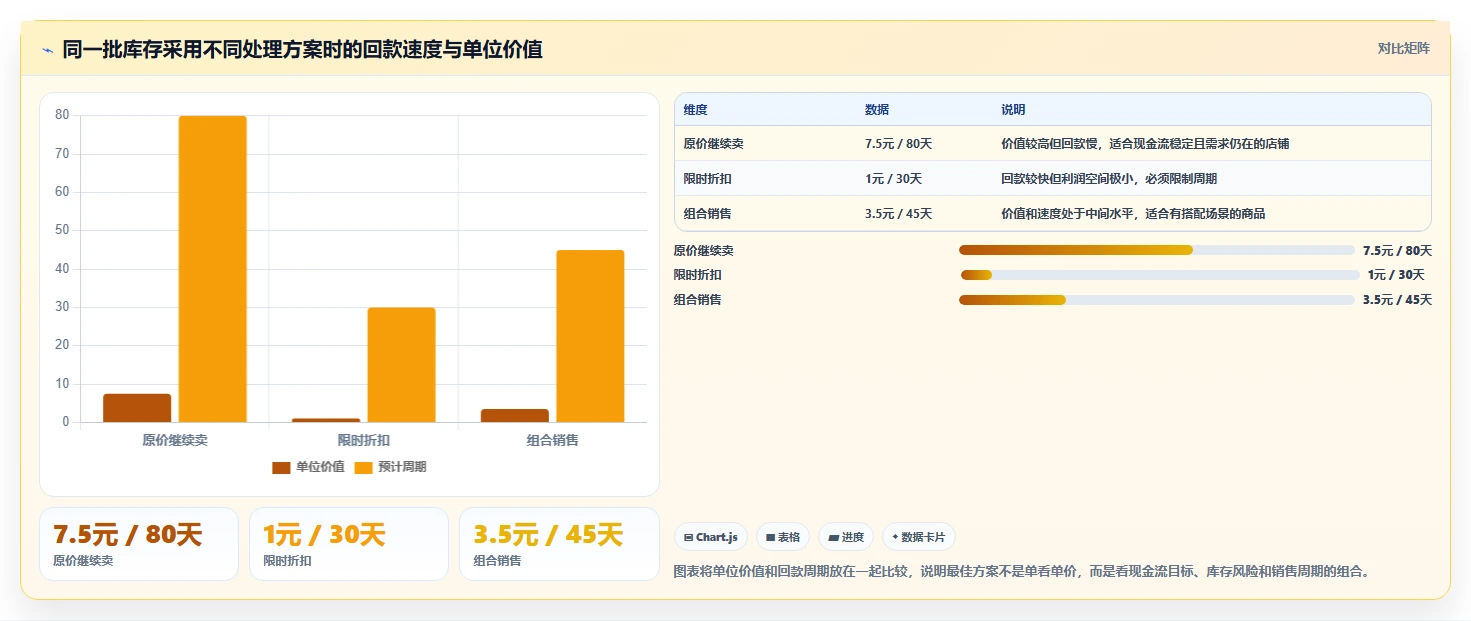Click the 对比矩阵 label in header
This screenshot has width=1471, height=621.
pos(1404,48)
